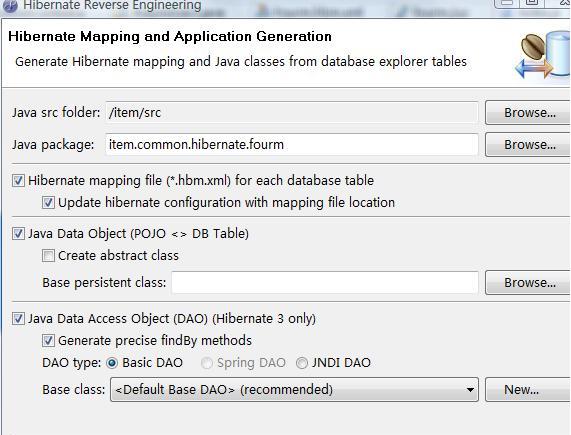The height and width of the screenshot is (435, 571).
Task: Enable the Create abstract class option
Action: tap(48, 256)
